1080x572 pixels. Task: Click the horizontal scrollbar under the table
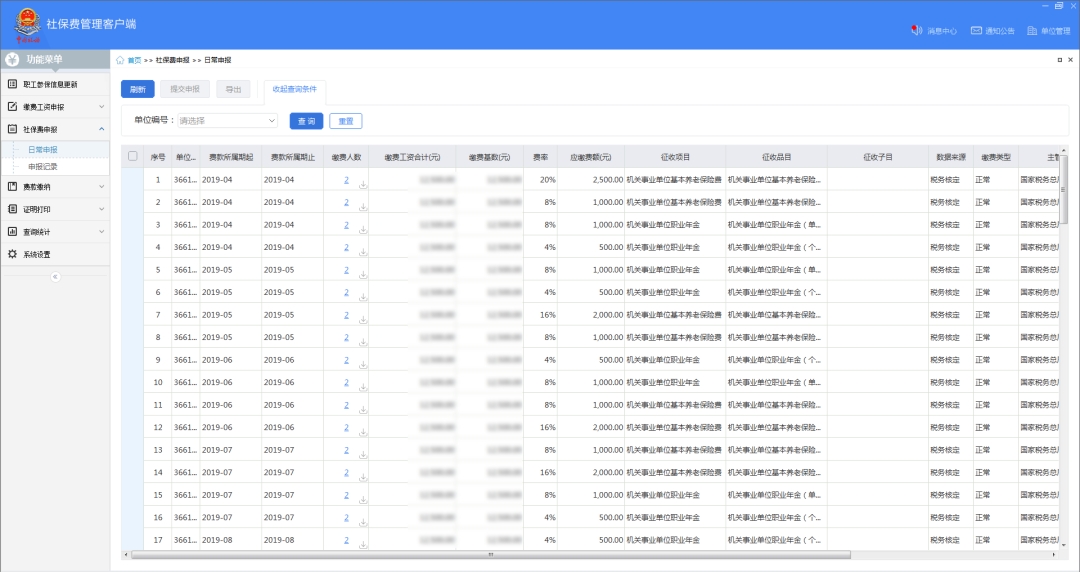(490, 554)
